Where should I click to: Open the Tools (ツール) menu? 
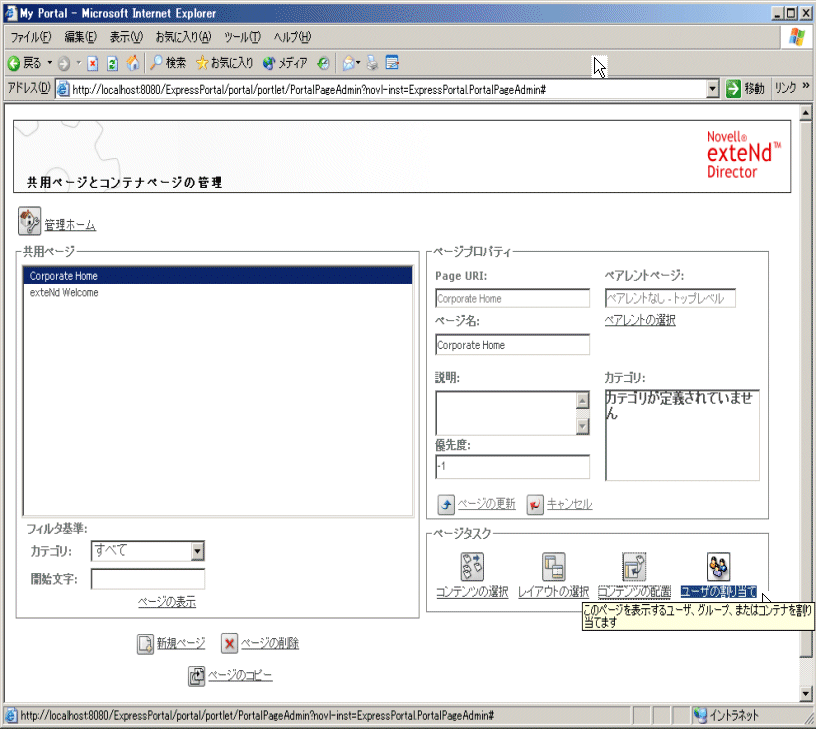(243, 37)
